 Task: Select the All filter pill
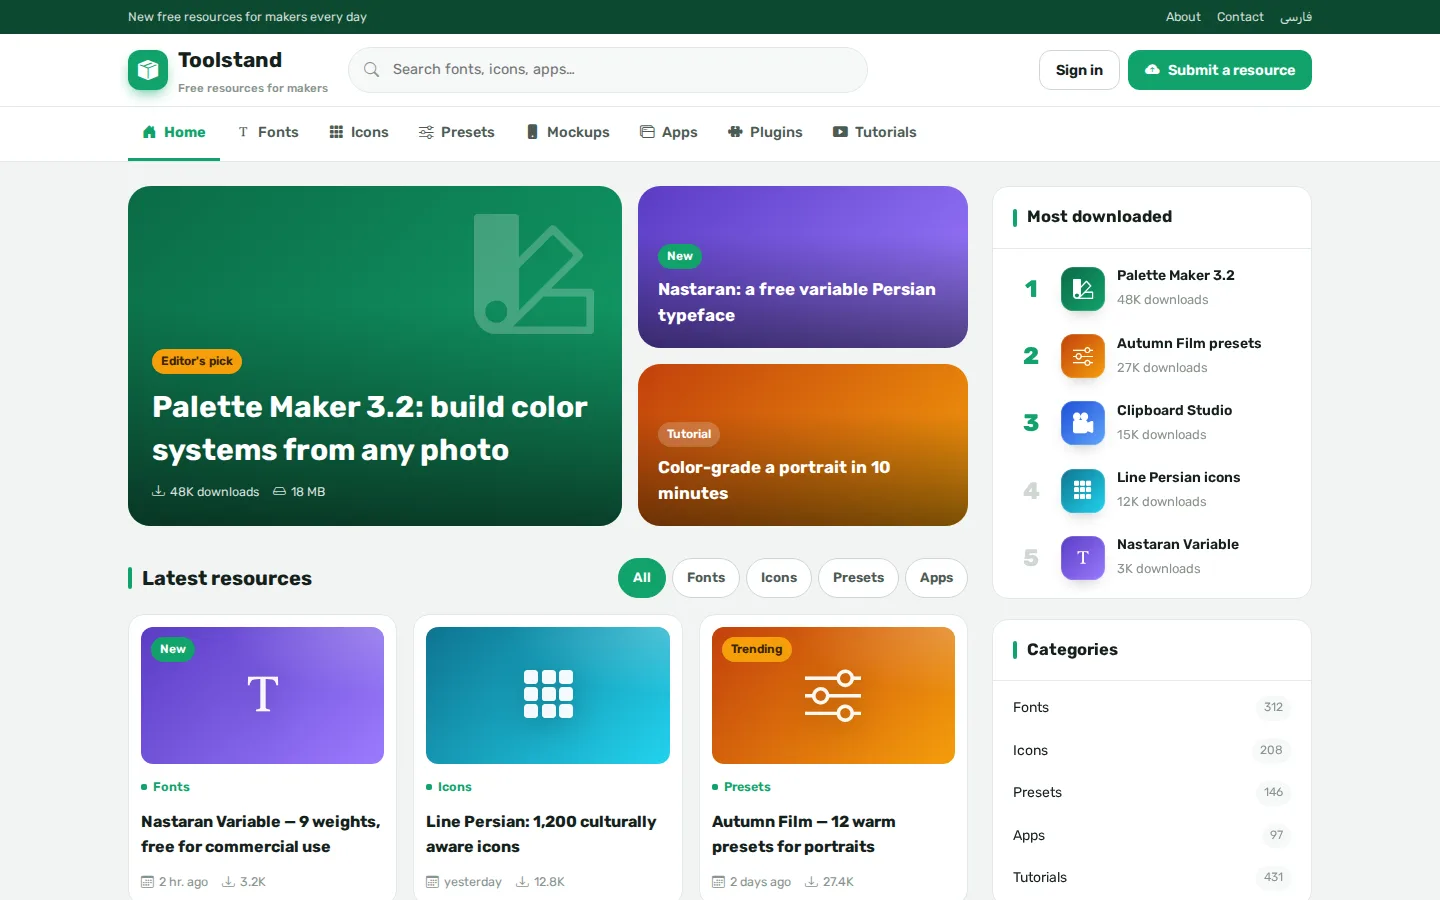(642, 578)
